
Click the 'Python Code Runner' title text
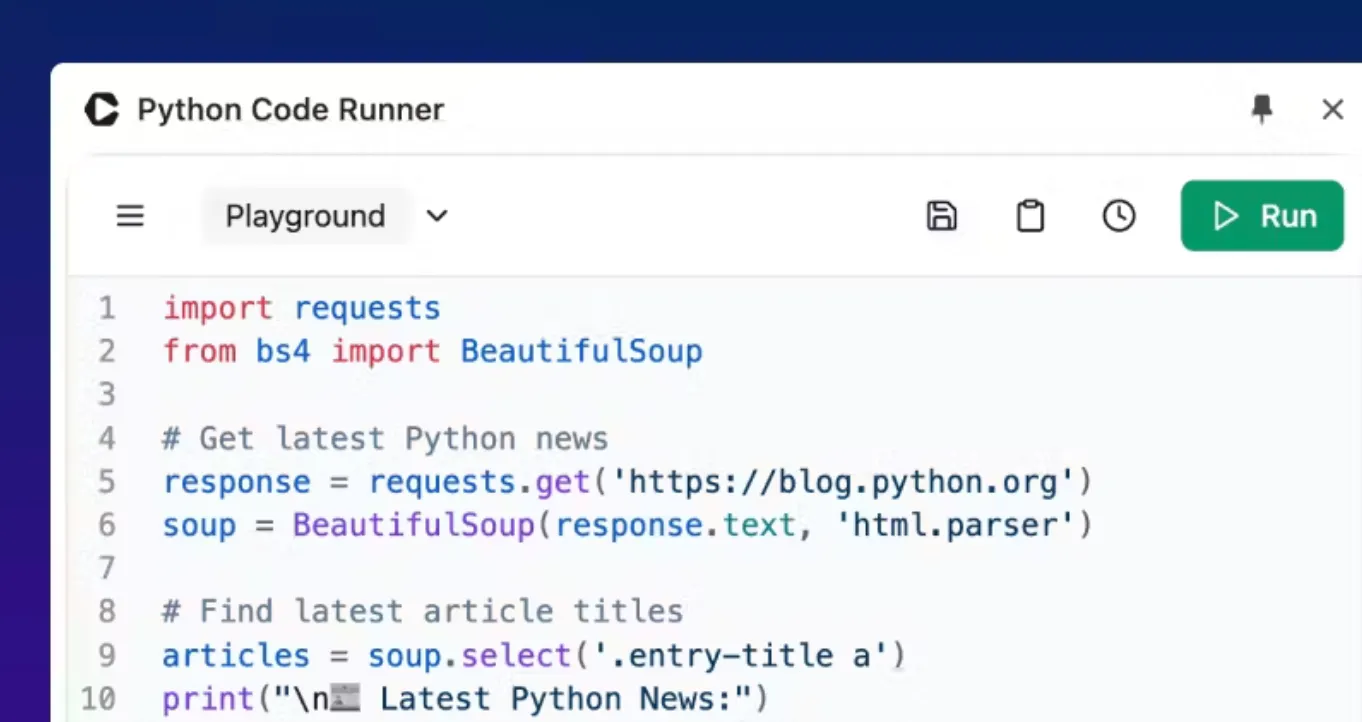(290, 110)
